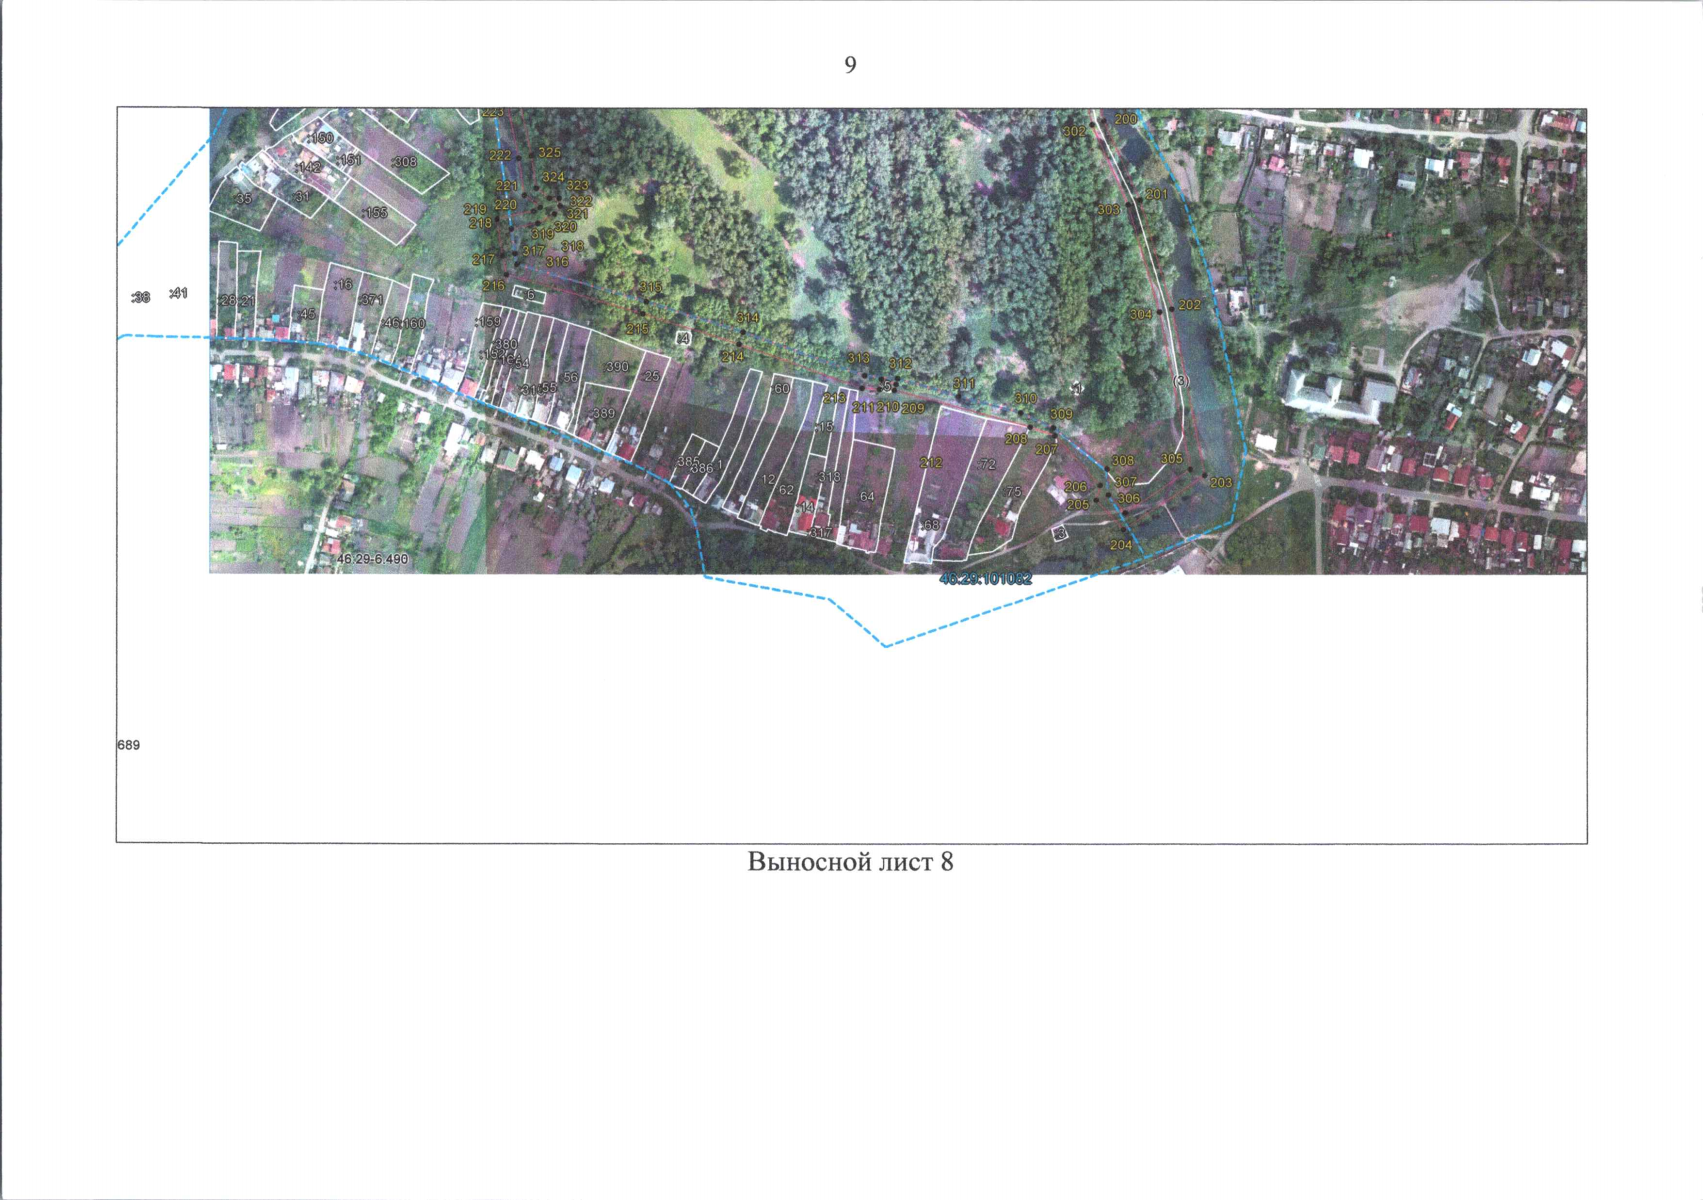The width and height of the screenshot is (1703, 1200).
Task: Select survey point label 315
Action: pos(650,288)
